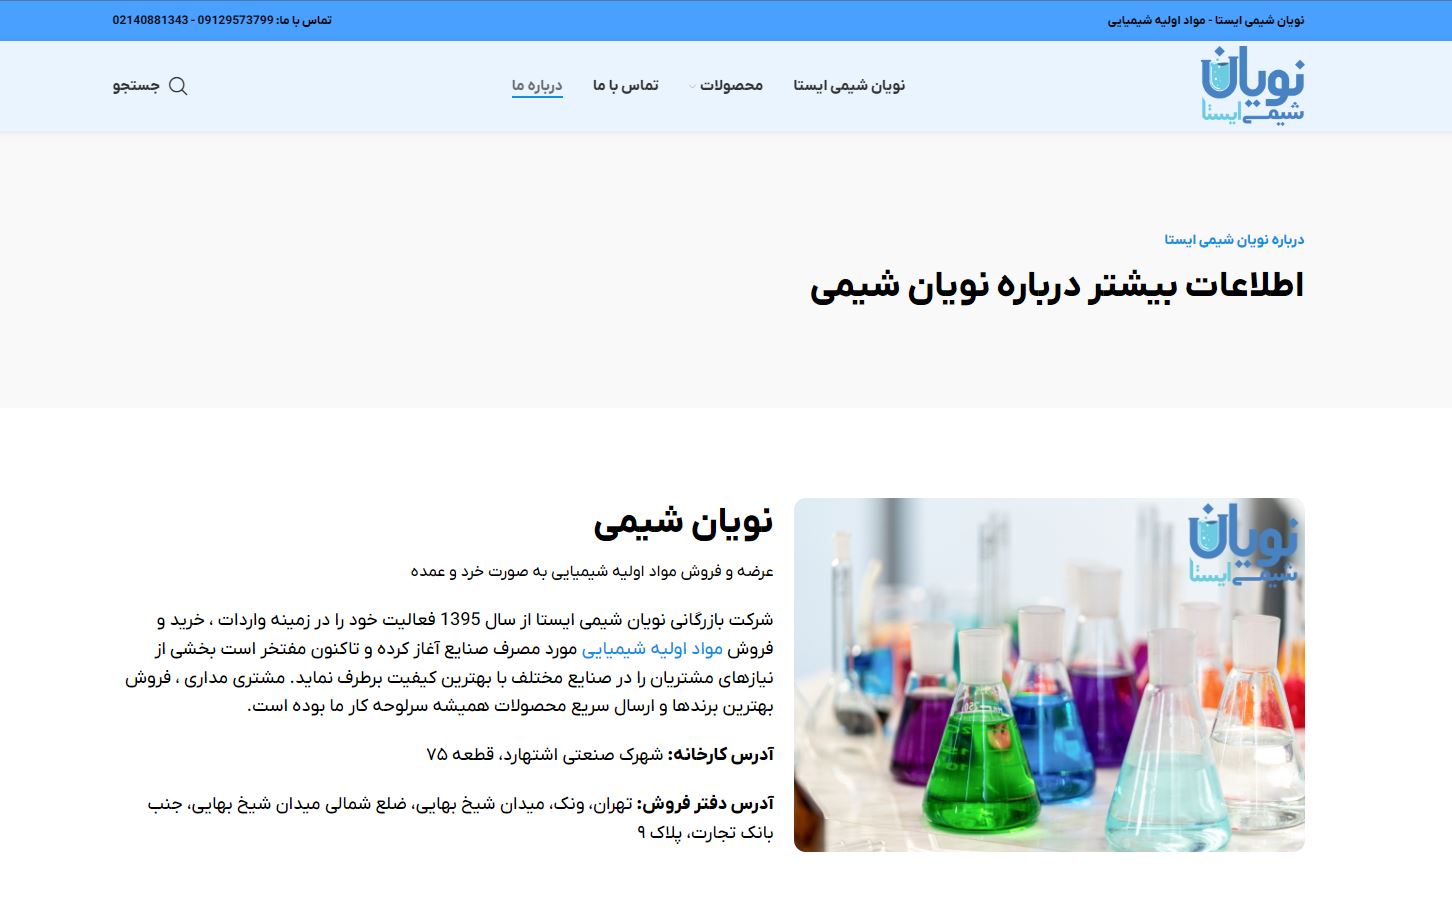1452x913 pixels.
Task: Click the search magnifier icon
Action: coord(178,86)
